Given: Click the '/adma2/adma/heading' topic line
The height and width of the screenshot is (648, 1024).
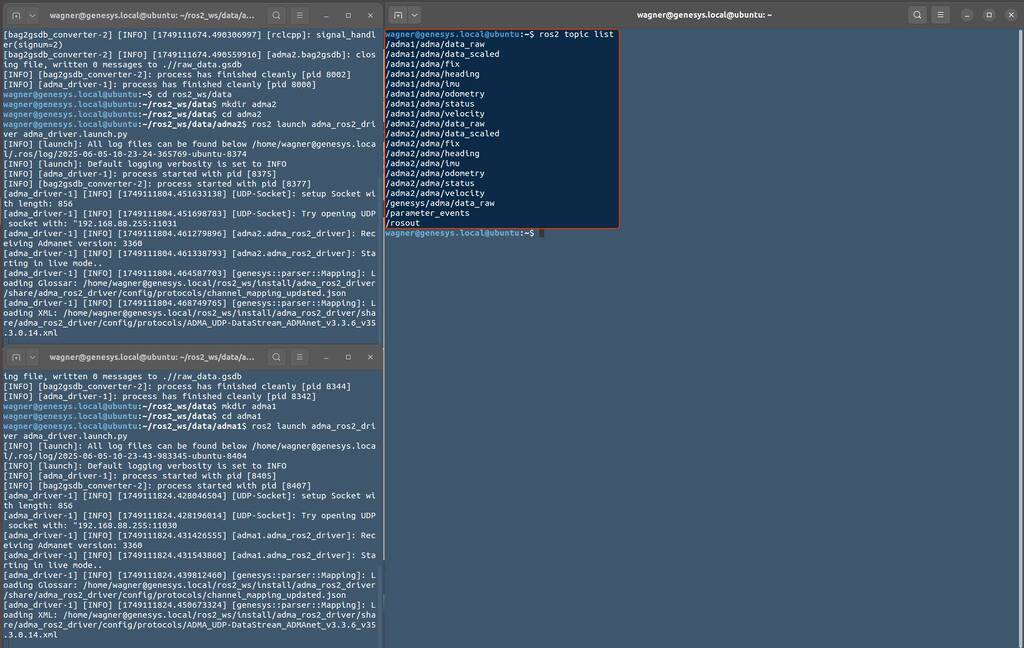Looking at the screenshot, I should coord(433,154).
